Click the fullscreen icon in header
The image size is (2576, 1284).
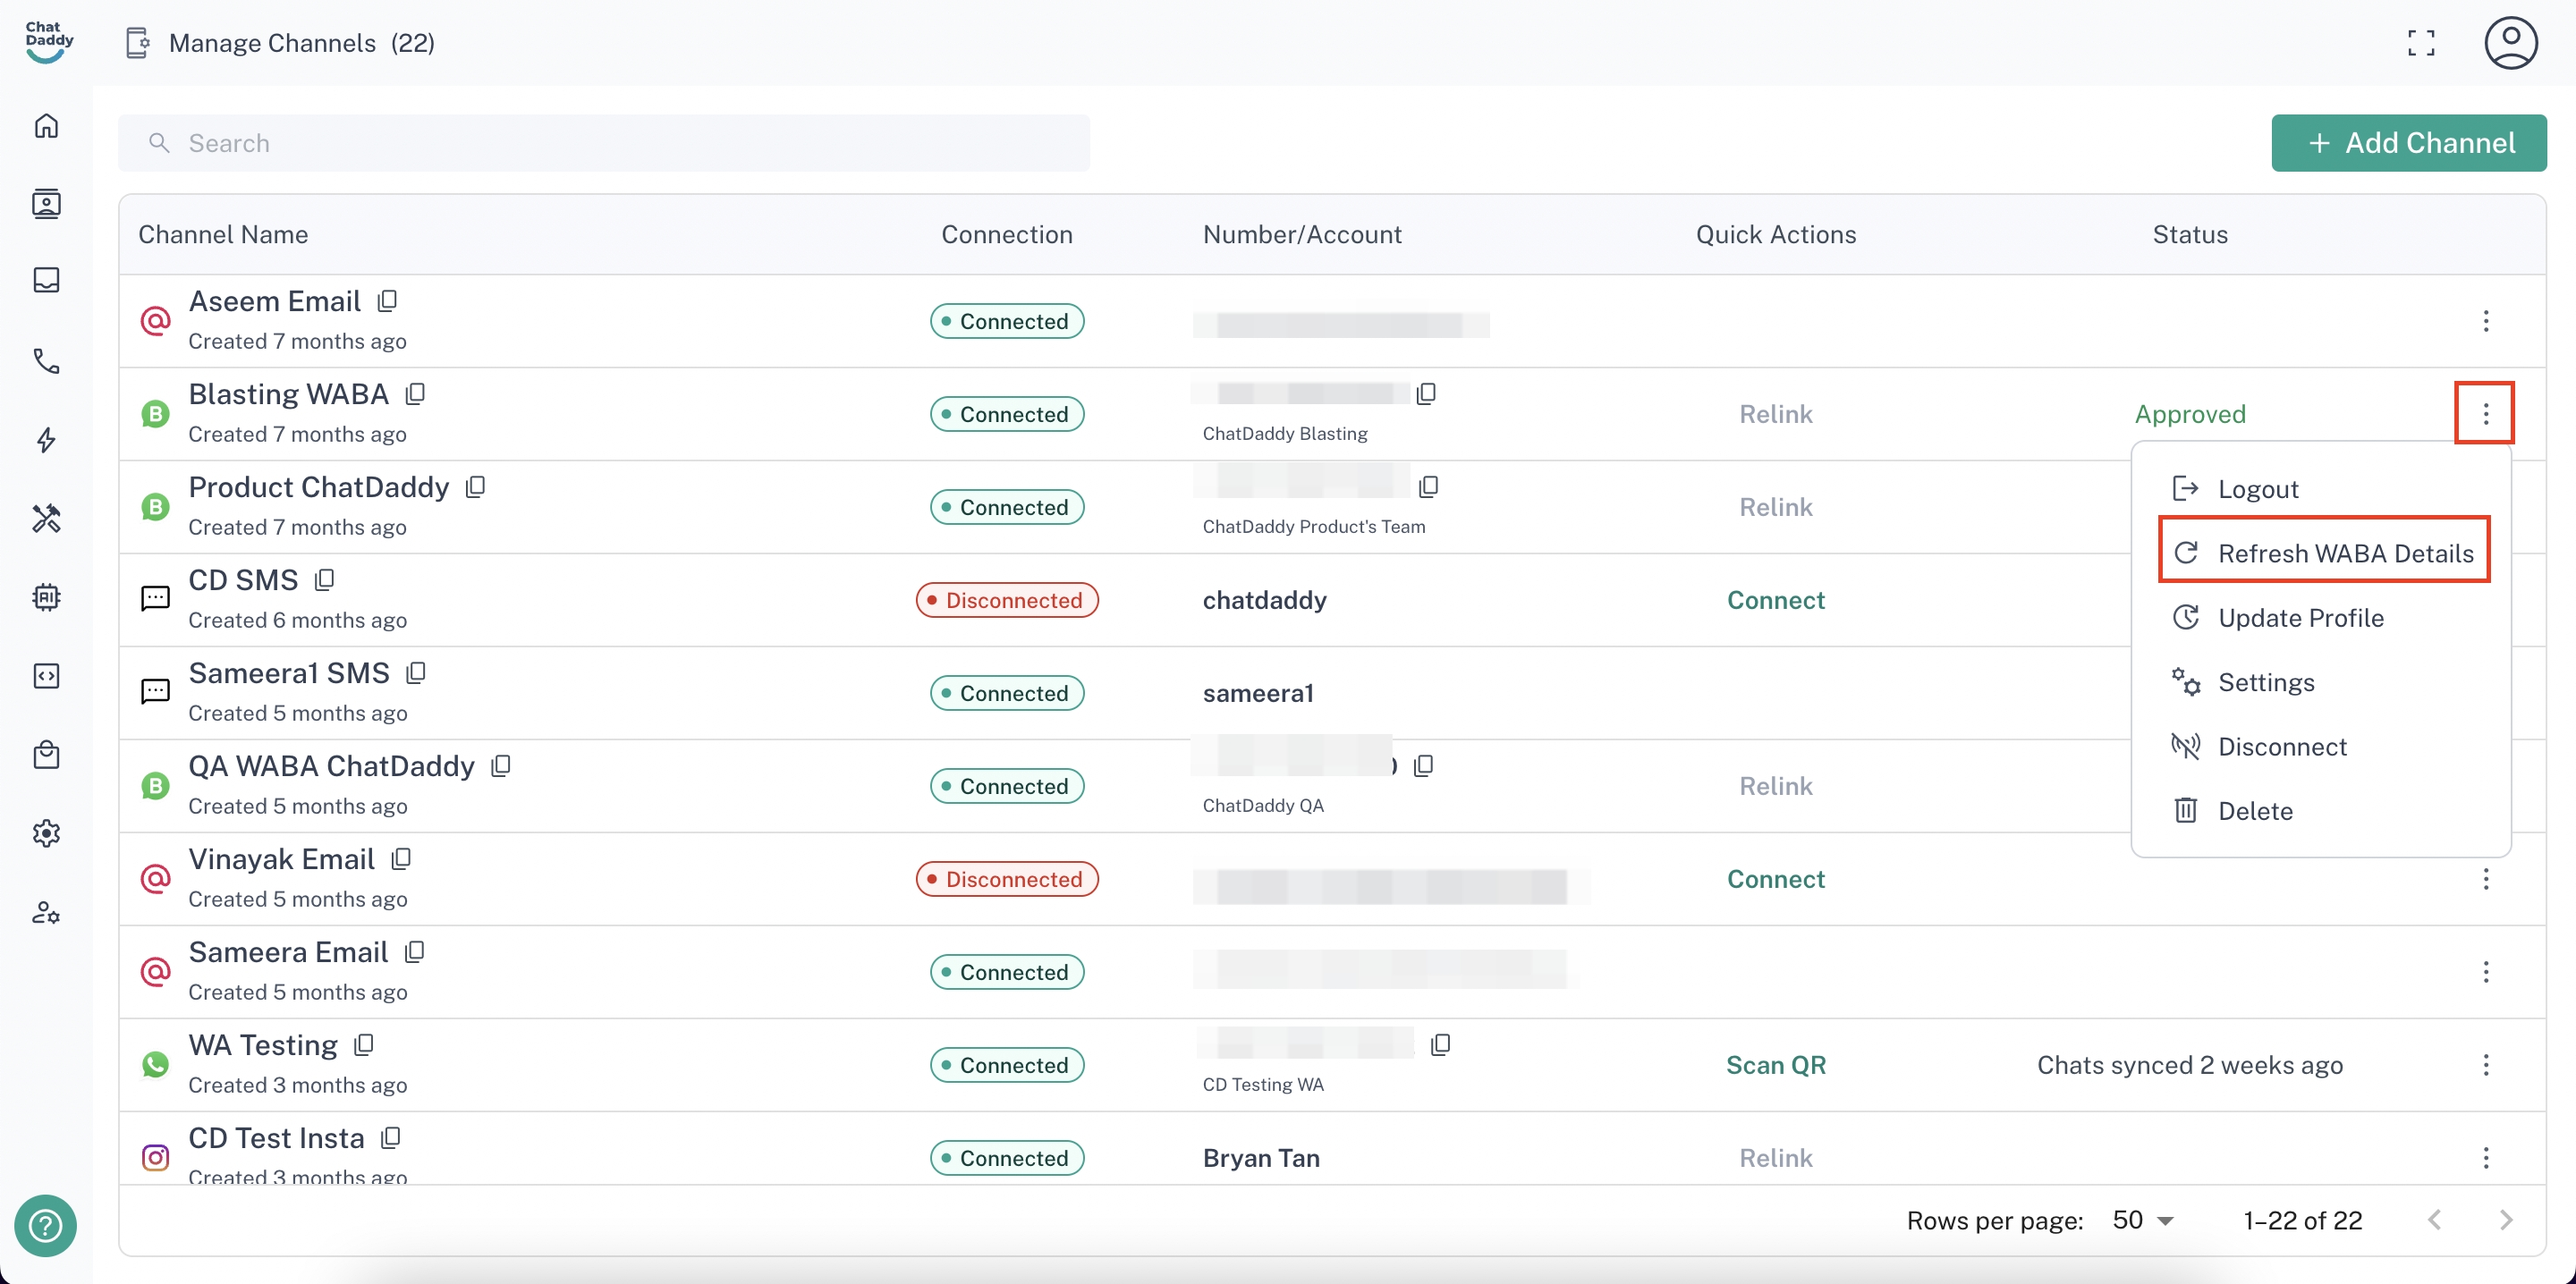point(2420,43)
